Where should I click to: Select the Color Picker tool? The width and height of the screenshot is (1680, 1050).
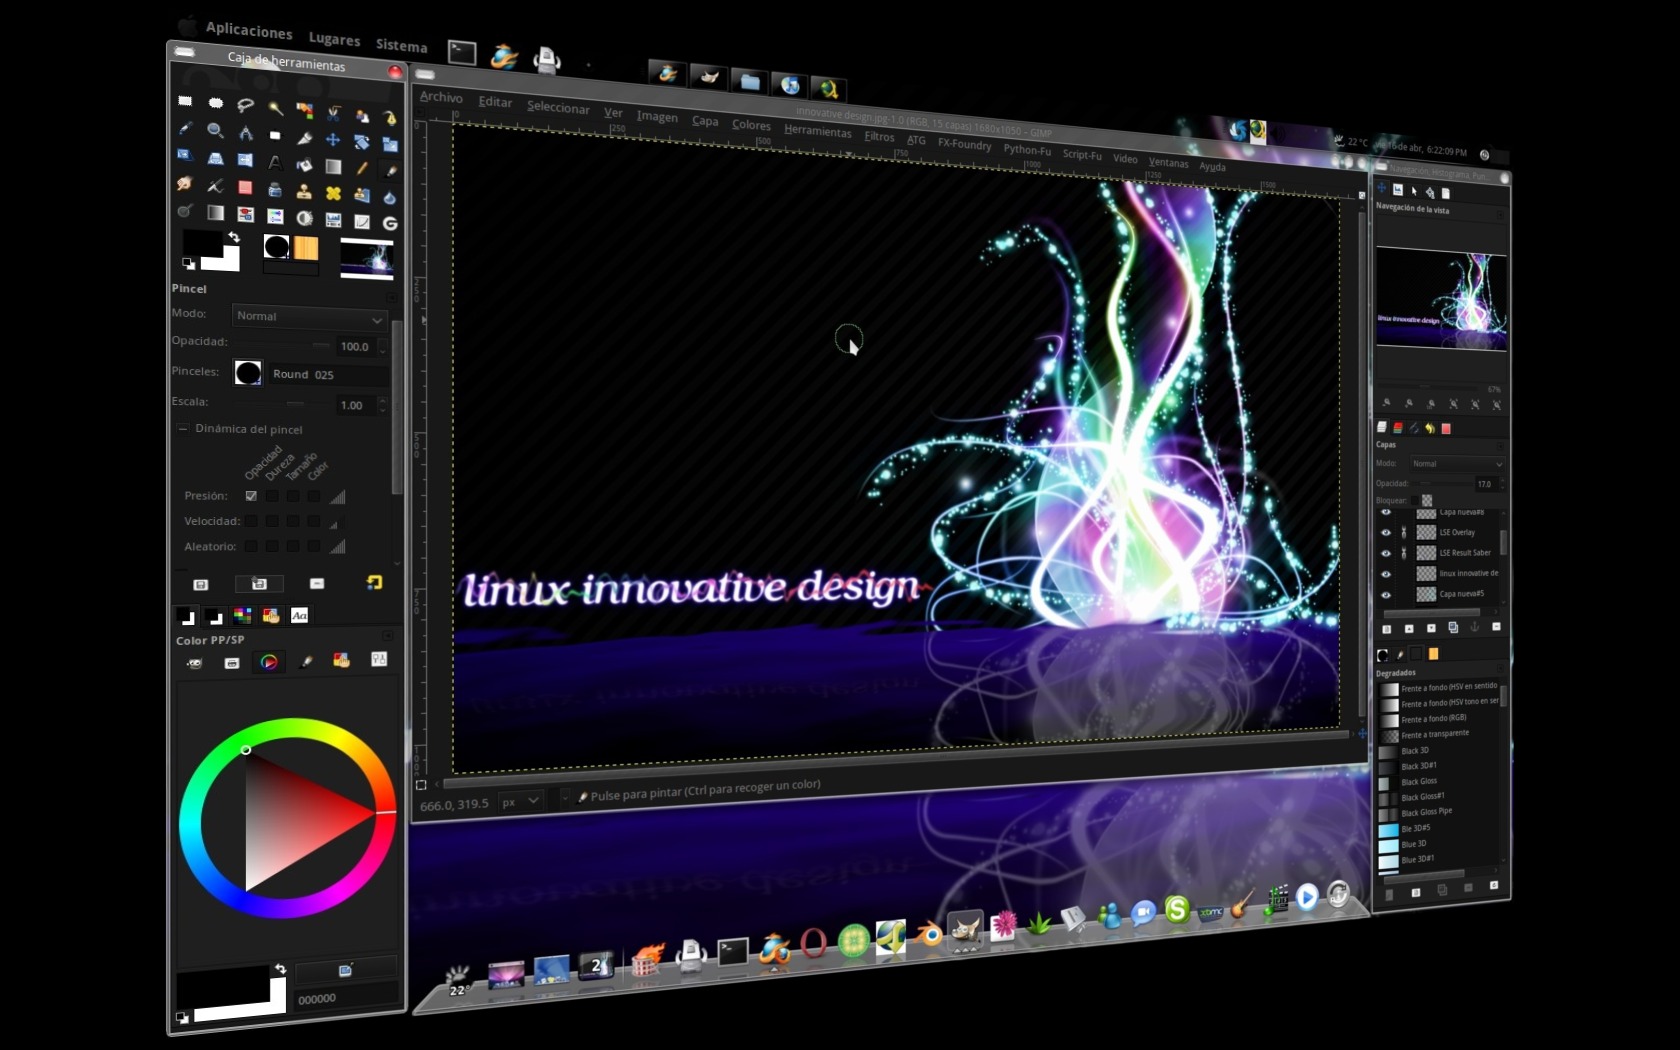tap(185, 129)
